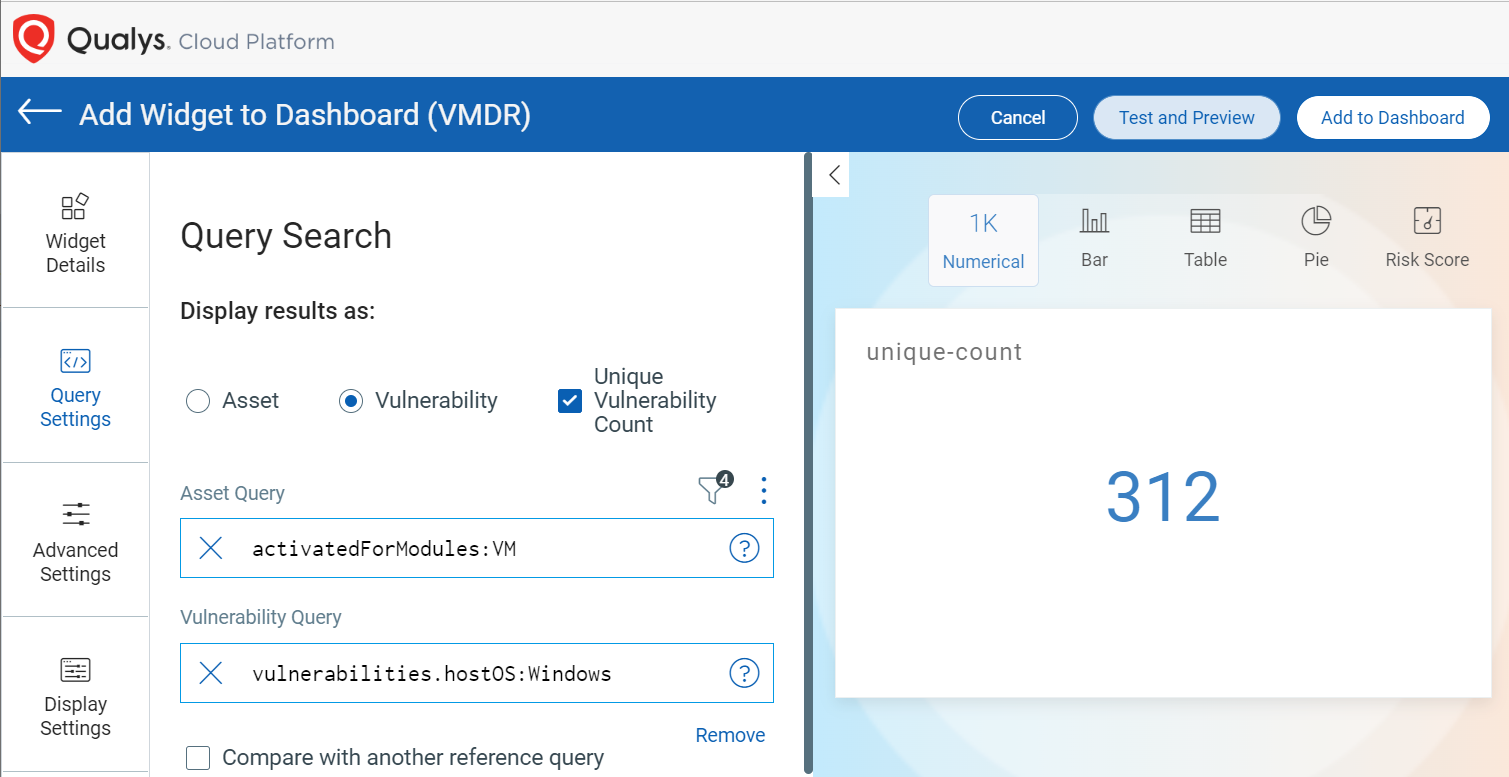Collapse the panel with the chevron arrow

[832, 175]
